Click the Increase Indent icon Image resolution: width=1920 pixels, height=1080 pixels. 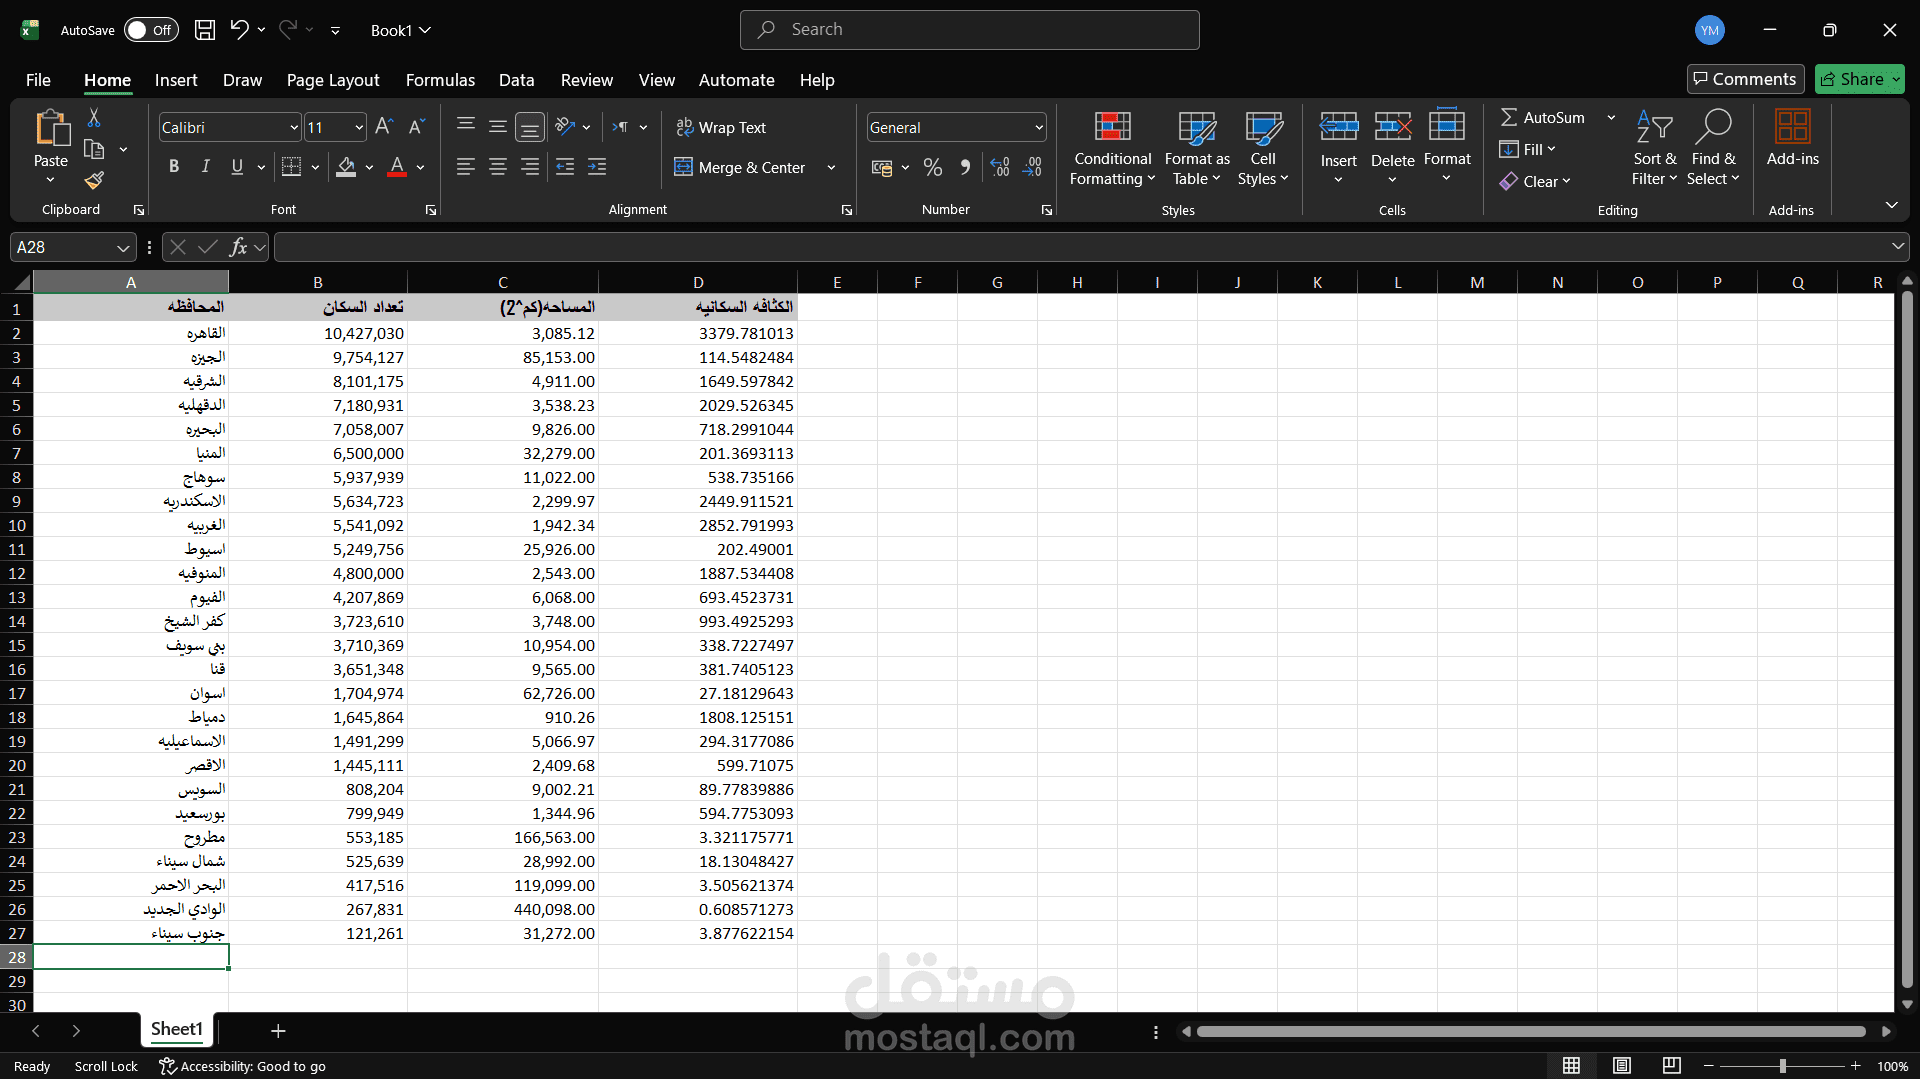pyautogui.click(x=597, y=167)
